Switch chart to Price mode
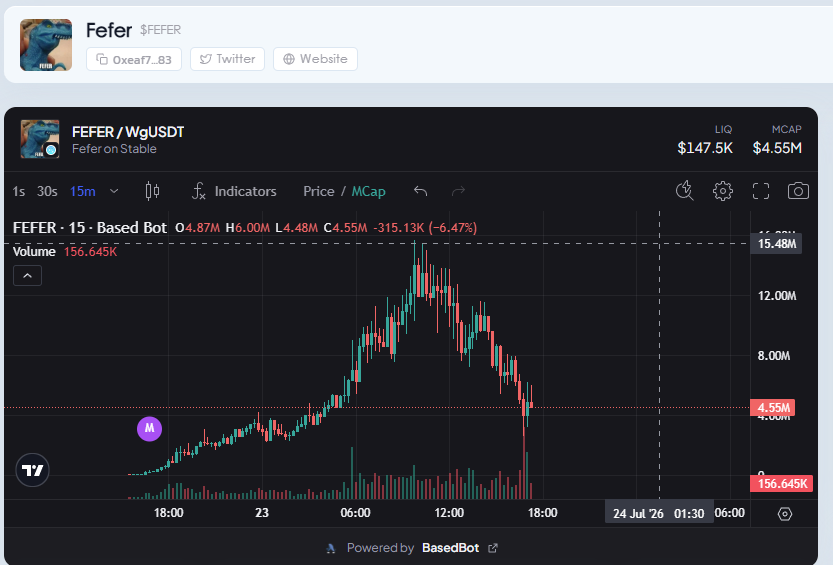 pos(319,191)
